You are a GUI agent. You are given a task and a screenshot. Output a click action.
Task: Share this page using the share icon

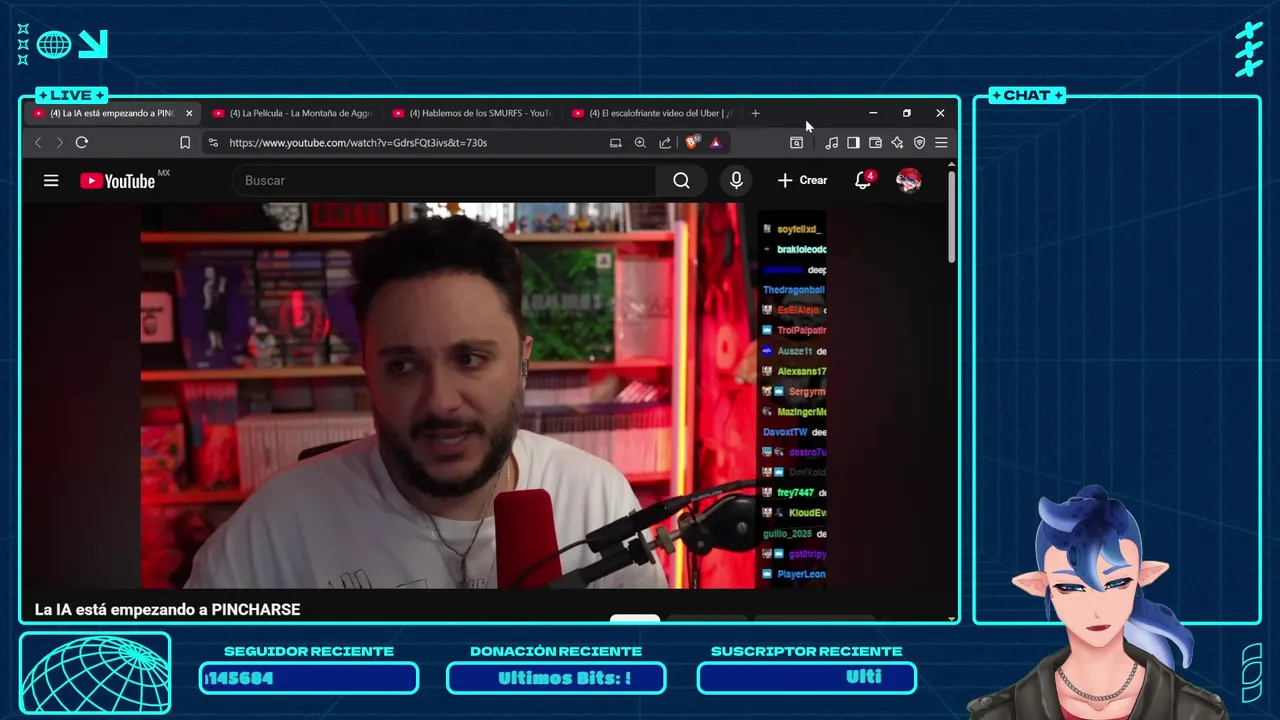665,143
